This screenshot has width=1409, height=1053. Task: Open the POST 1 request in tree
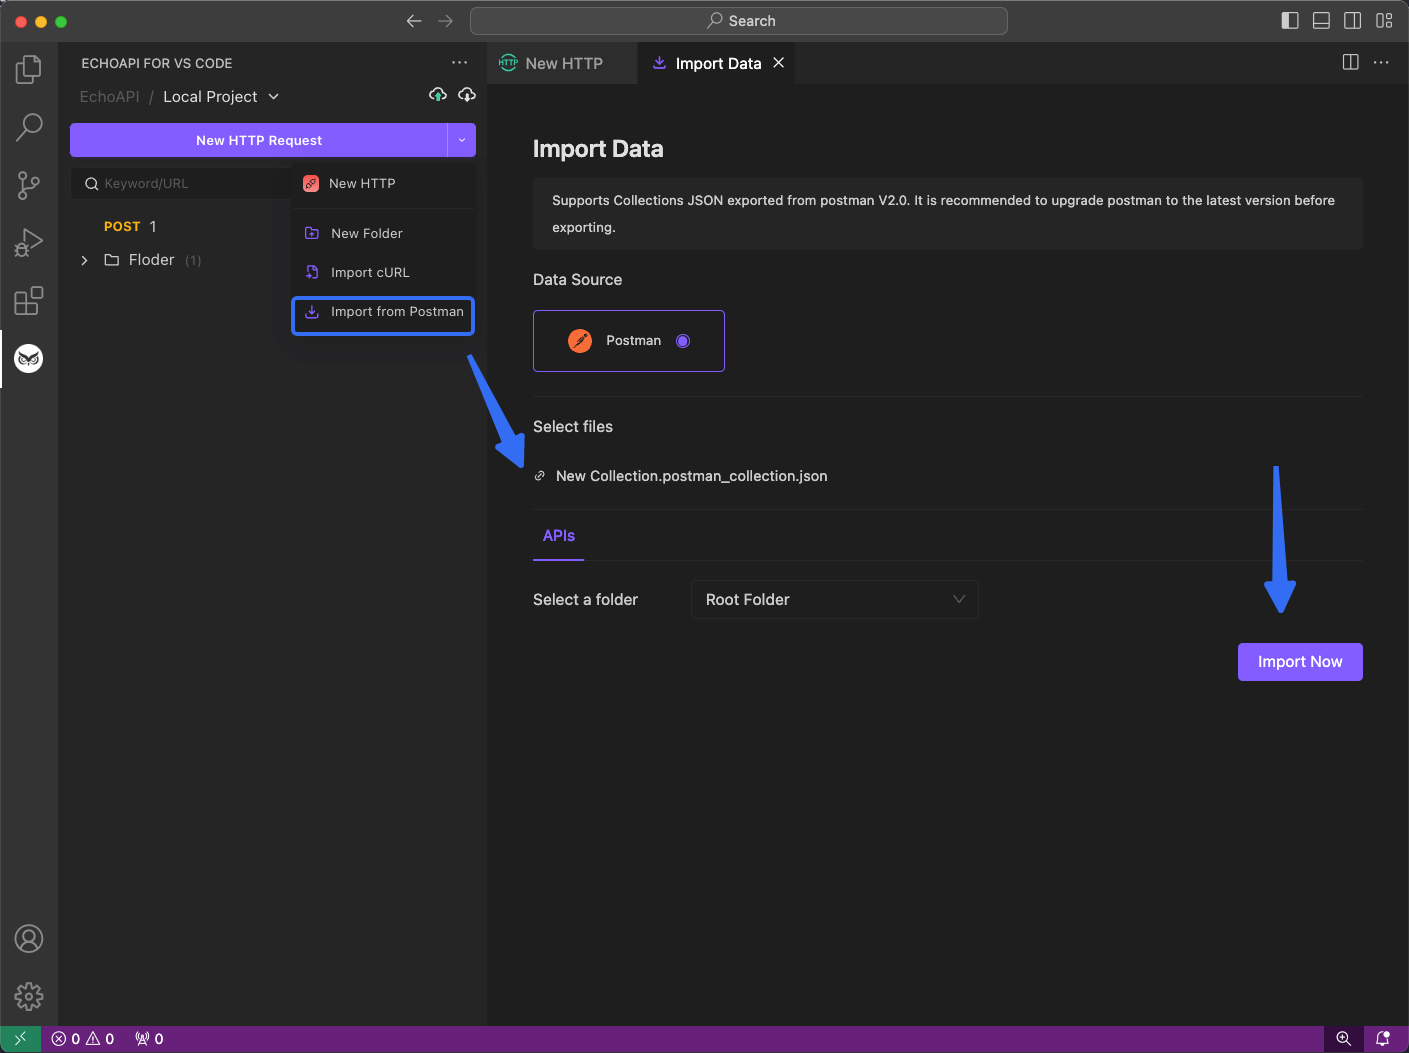coord(130,227)
